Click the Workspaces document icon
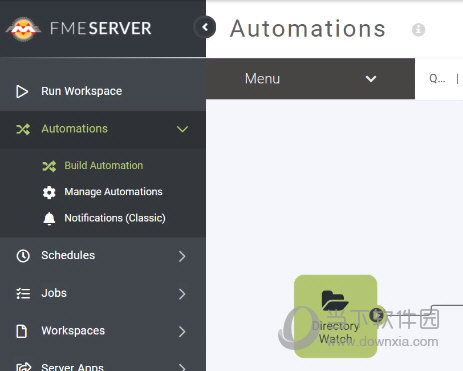The width and height of the screenshot is (463, 371). coord(22,331)
